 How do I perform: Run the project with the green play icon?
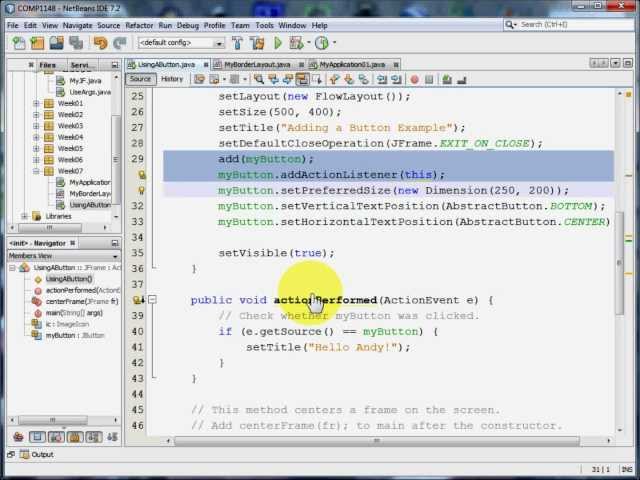[278, 43]
